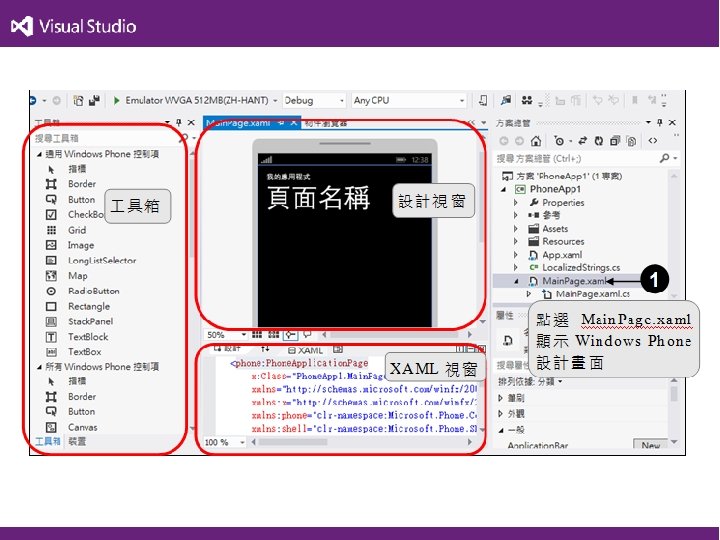Switch to the 工具箱 bottom tab
The image size is (720, 540).
coord(48,441)
